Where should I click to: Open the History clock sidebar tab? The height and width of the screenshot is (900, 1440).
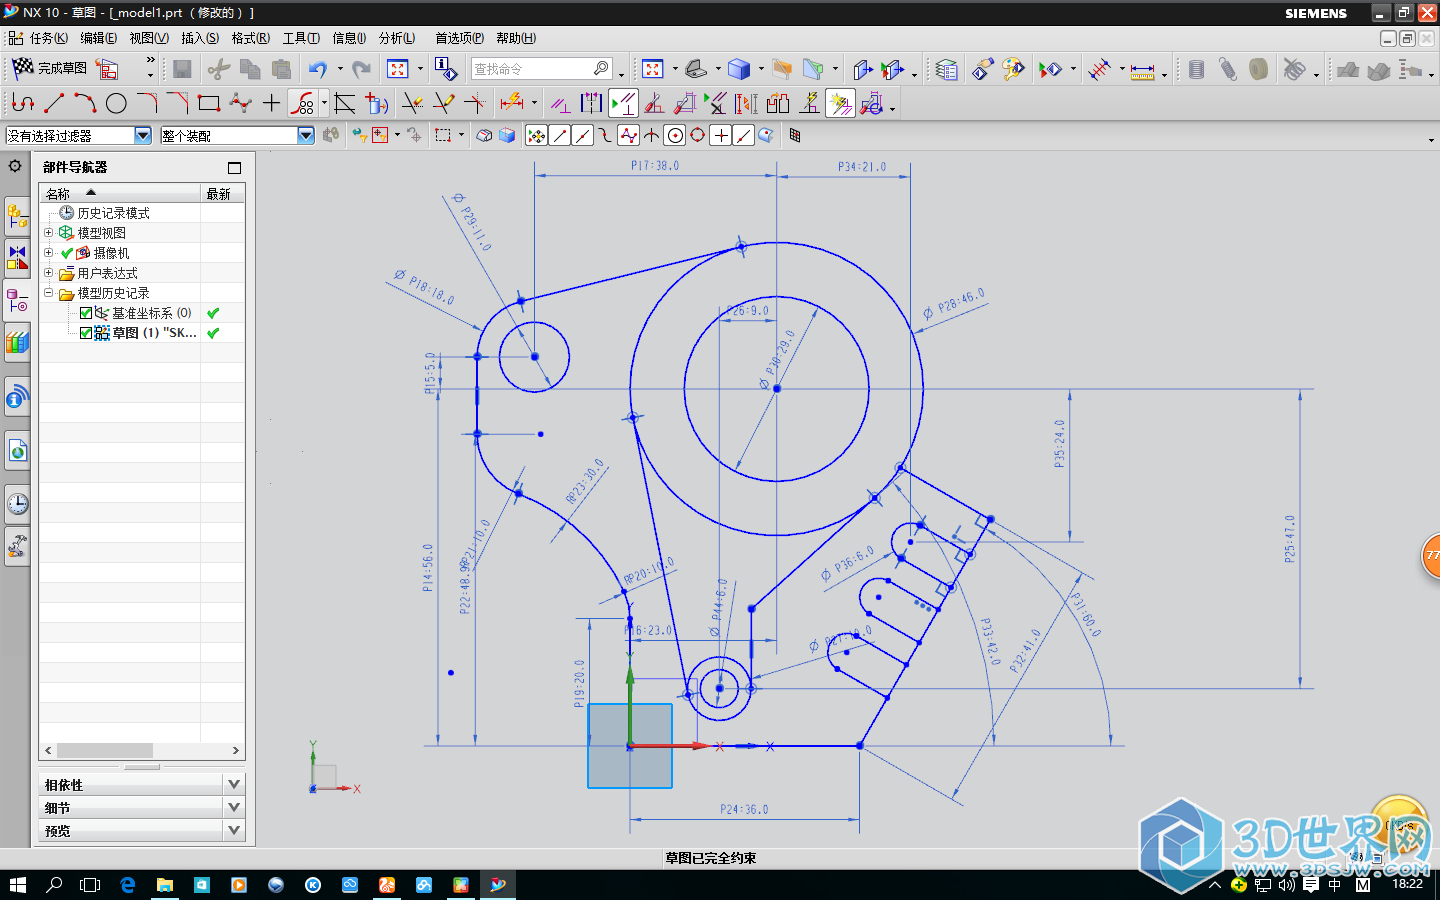17,503
